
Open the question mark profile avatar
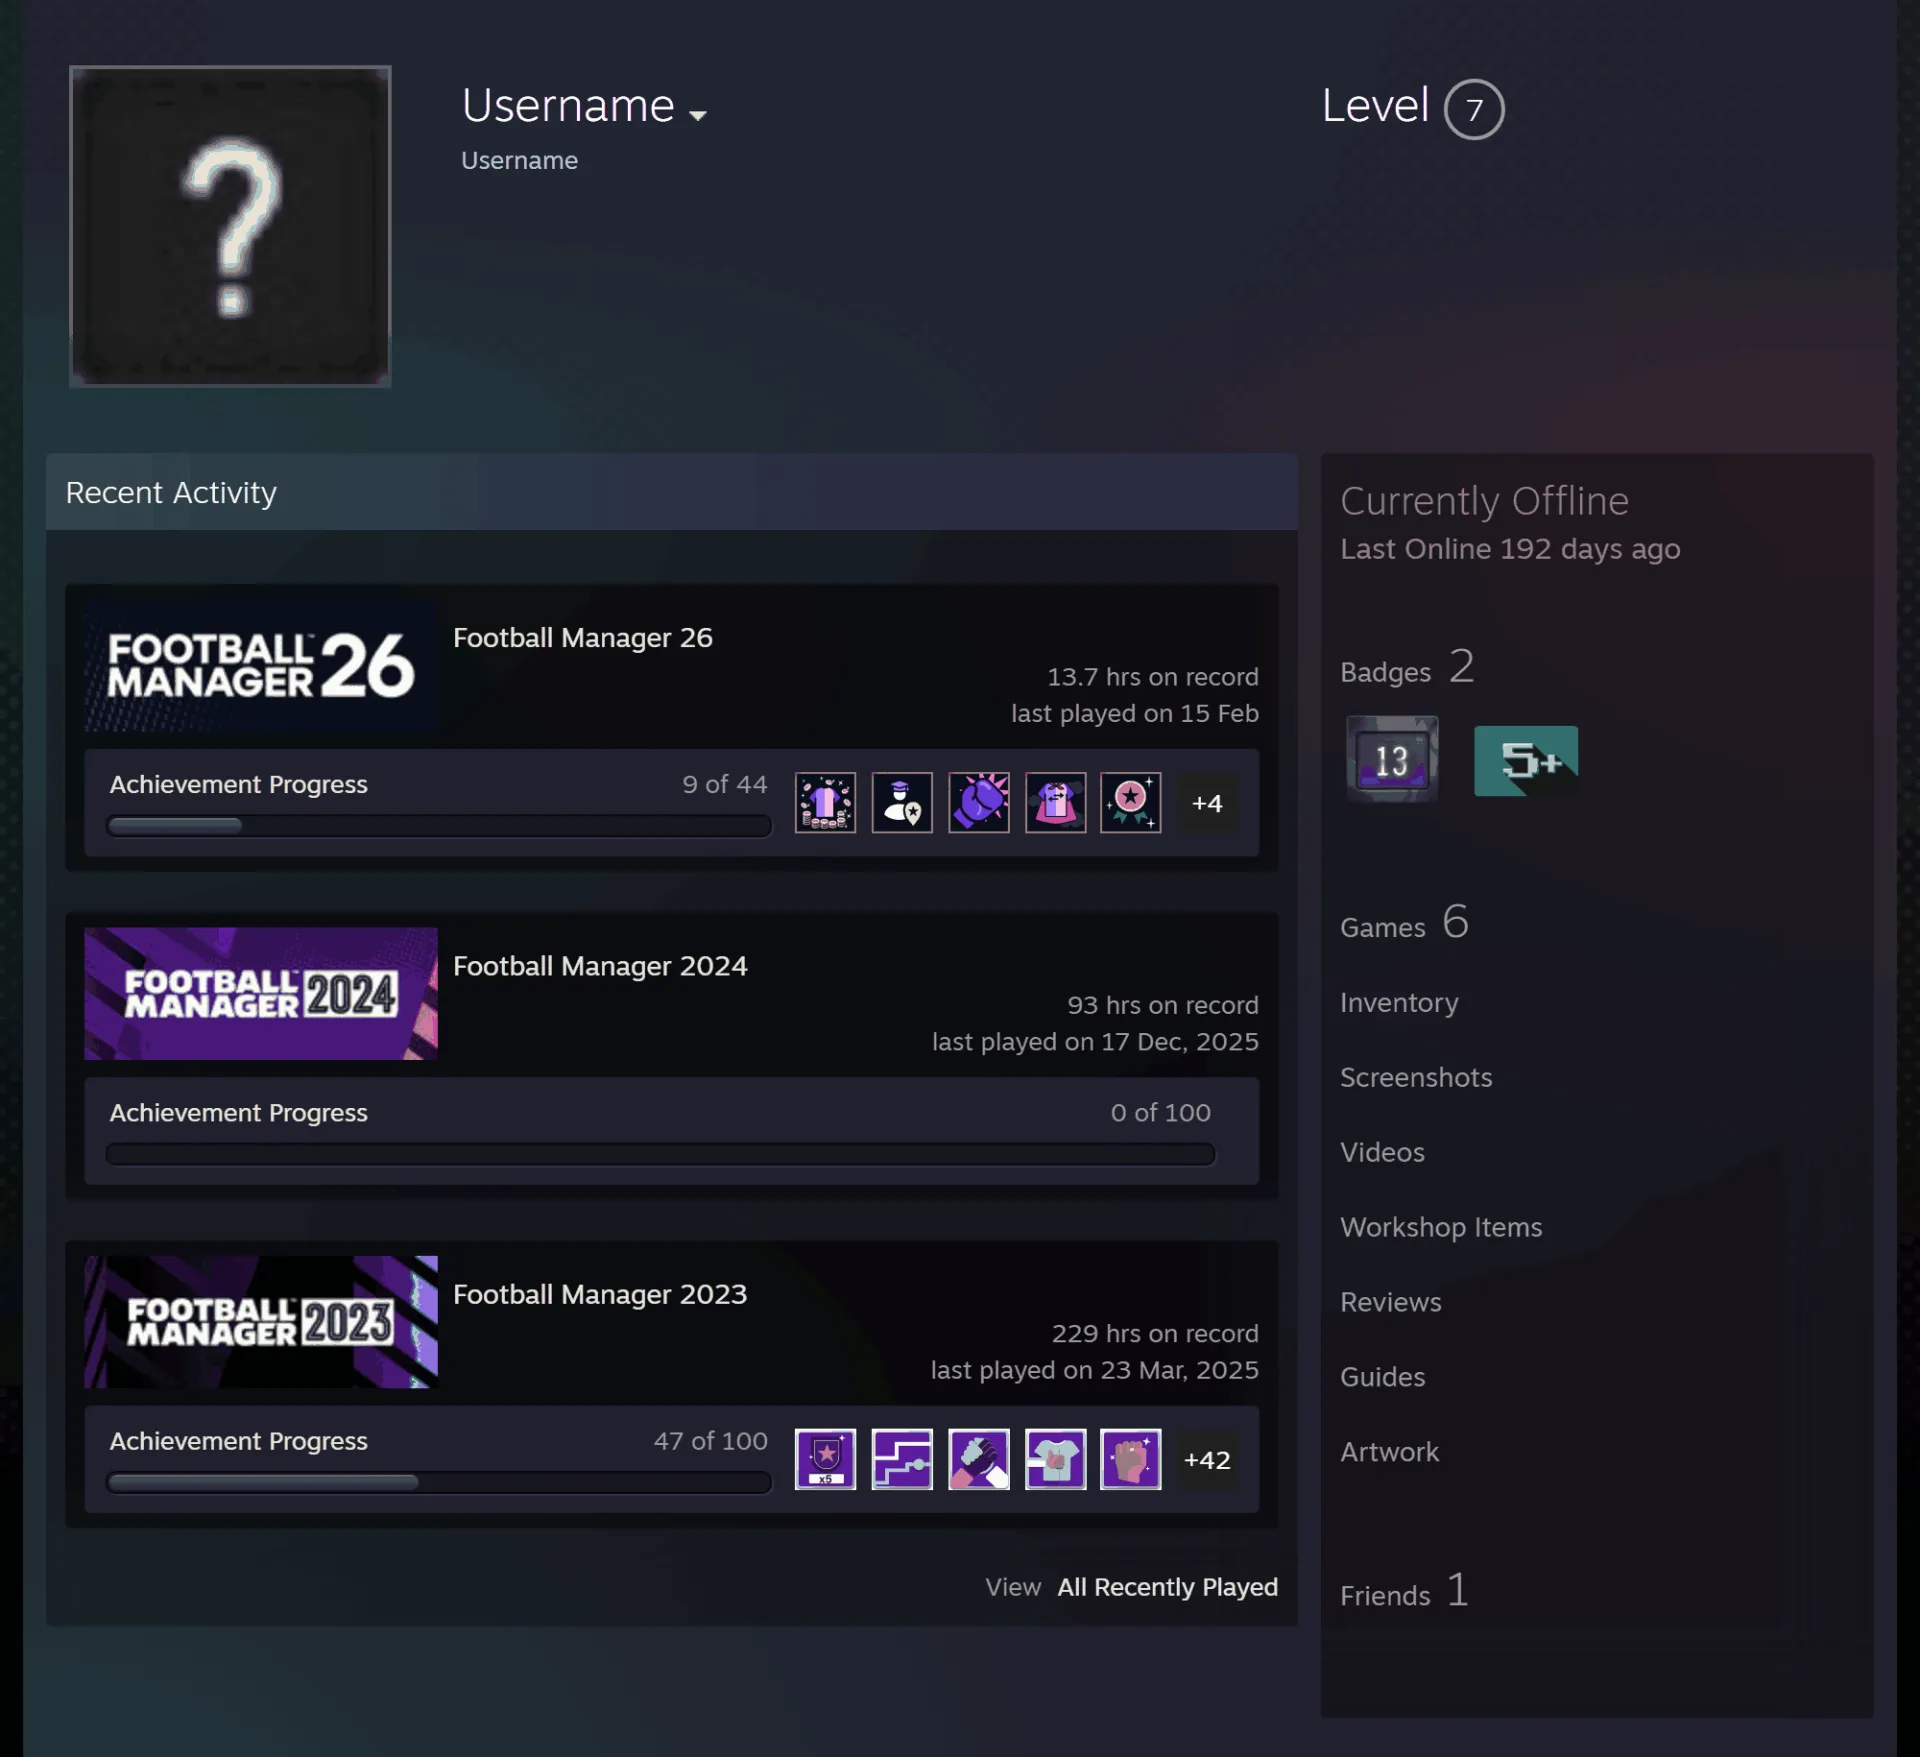(x=230, y=226)
